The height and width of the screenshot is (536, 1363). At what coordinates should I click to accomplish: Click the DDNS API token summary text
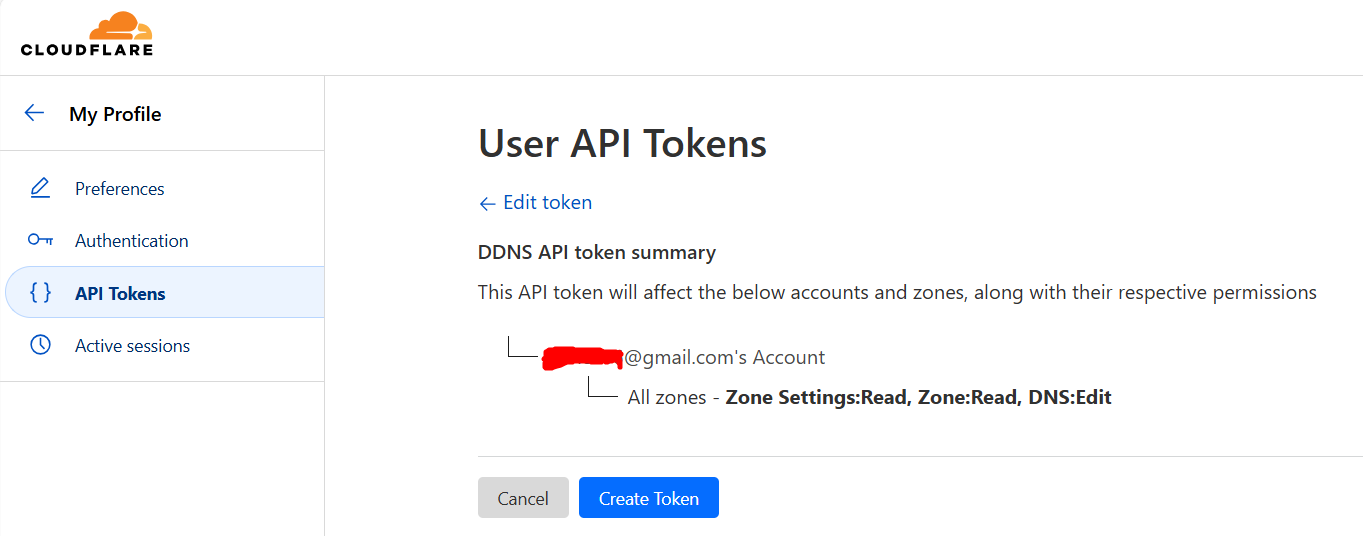[597, 252]
